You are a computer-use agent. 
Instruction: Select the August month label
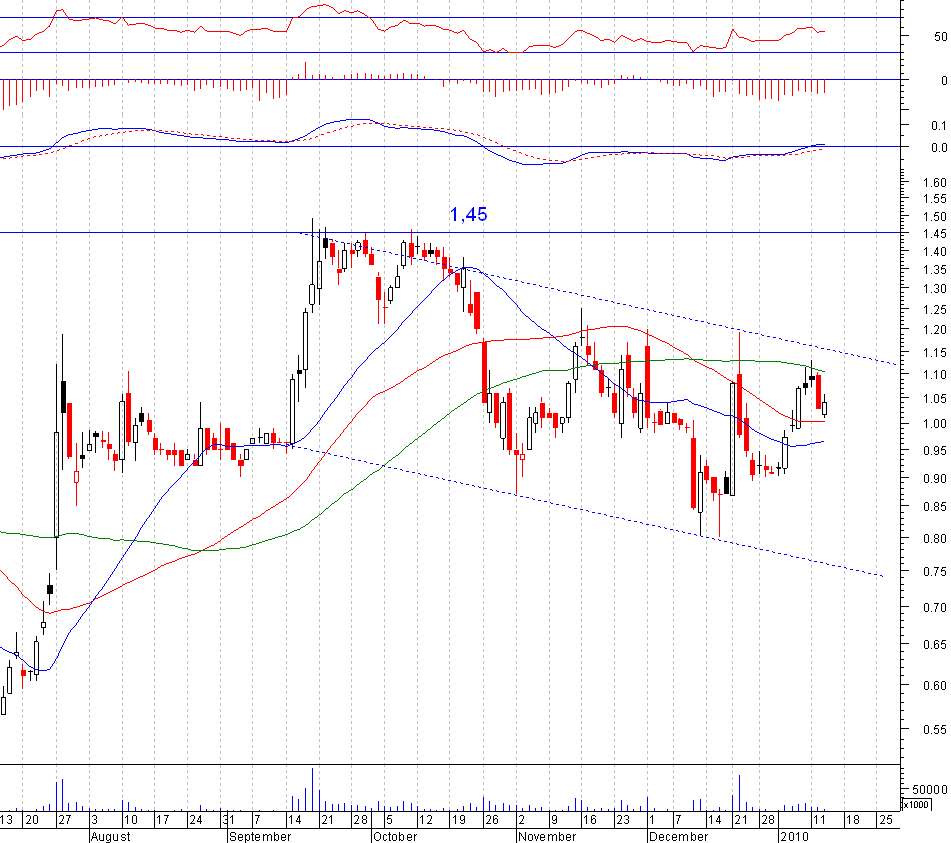click(x=110, y=836)
